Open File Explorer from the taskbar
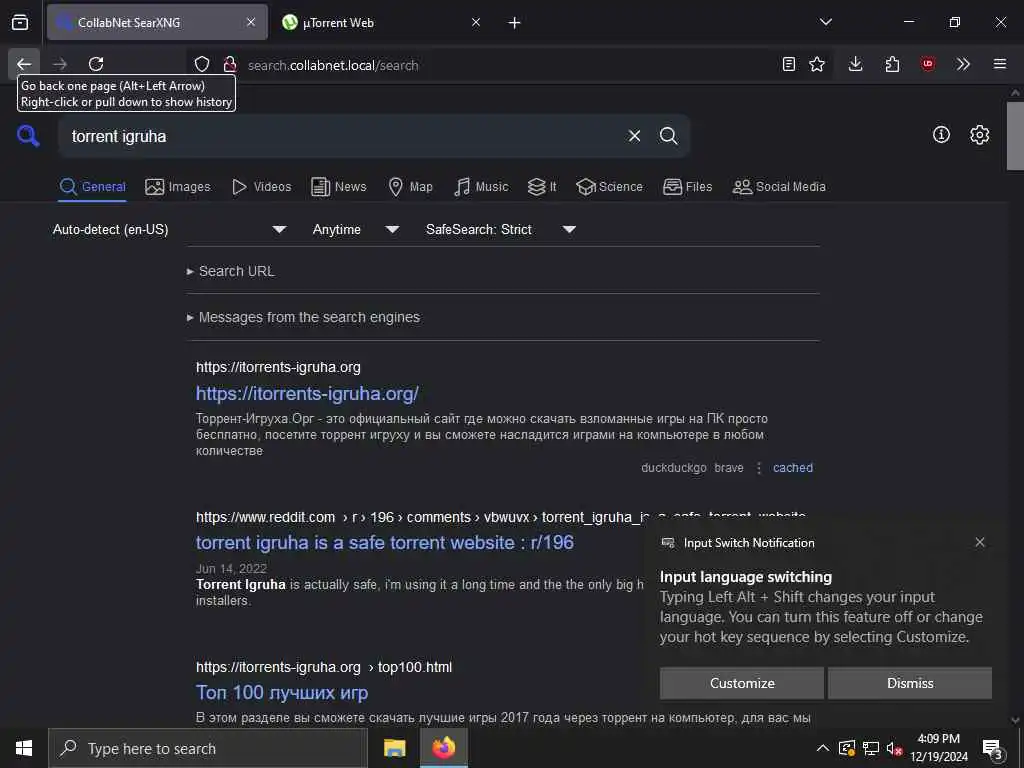The width and height of the screenshot is (1024, 768). tap(394, 748)
